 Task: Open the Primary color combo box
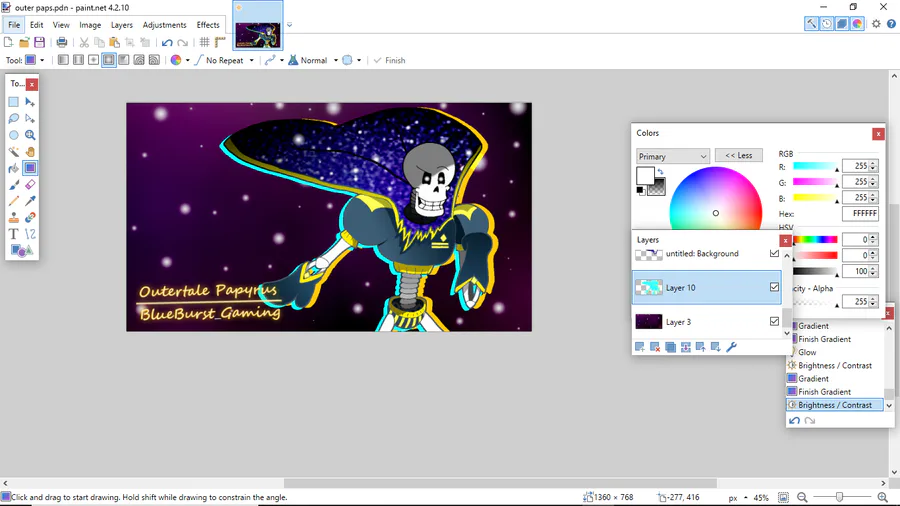[x=673, y=156]
